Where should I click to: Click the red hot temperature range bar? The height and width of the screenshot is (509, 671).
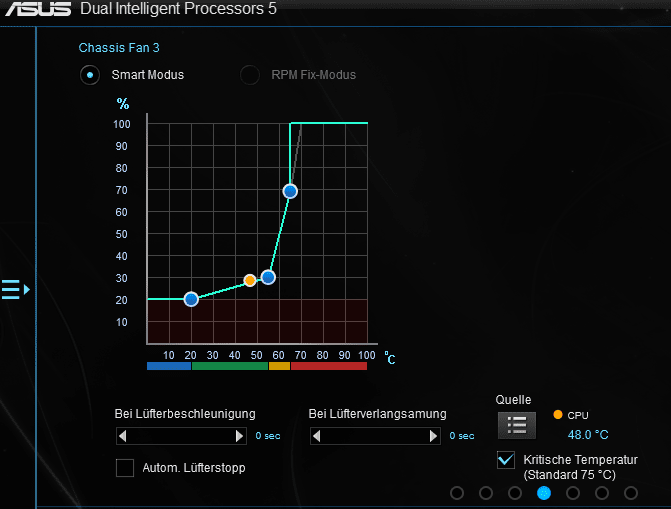pos(329,366)
